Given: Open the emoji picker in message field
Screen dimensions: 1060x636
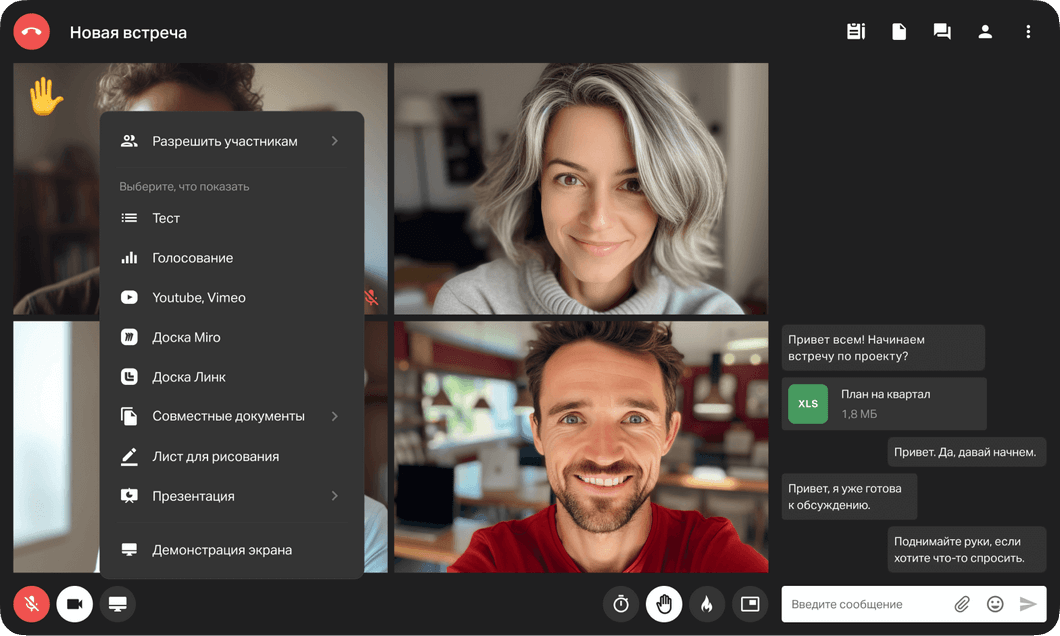Looking at the screenshot, I should [995, 604].
